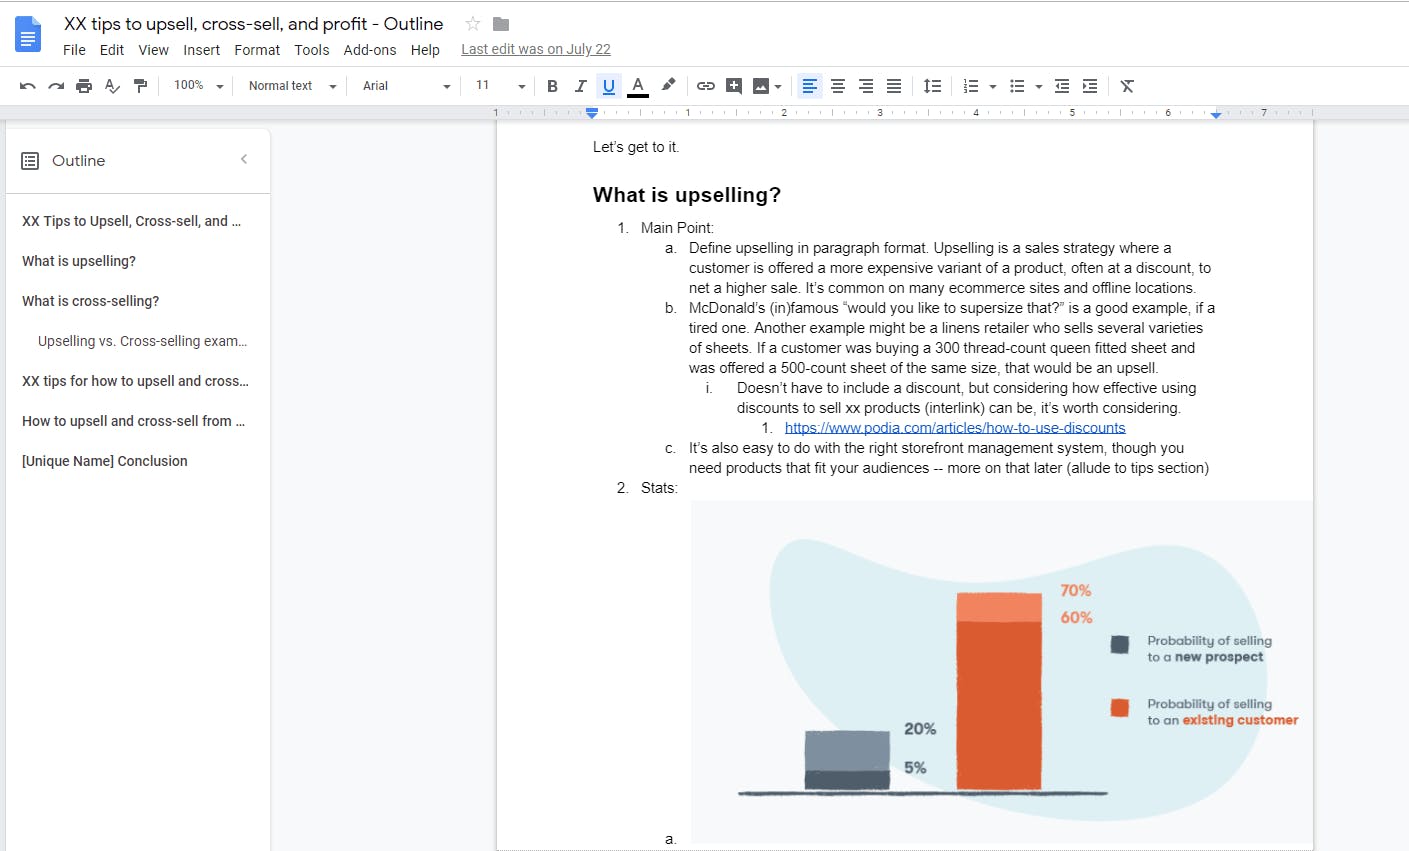Viewport: 1409px width, 851px height.
Task: Jump to 'How to upsell and cross-sell from' entry
Action: click(133, 421)
